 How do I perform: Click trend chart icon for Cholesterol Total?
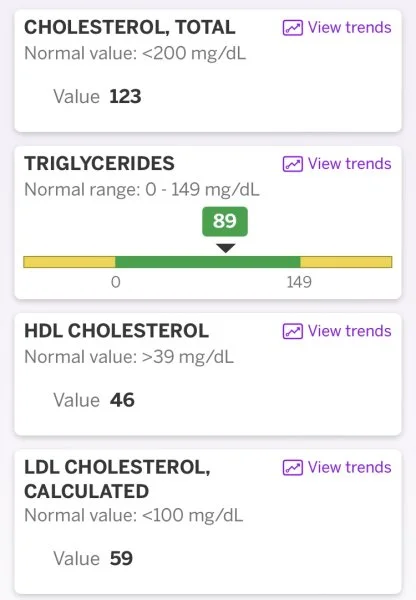pos(293,28)
